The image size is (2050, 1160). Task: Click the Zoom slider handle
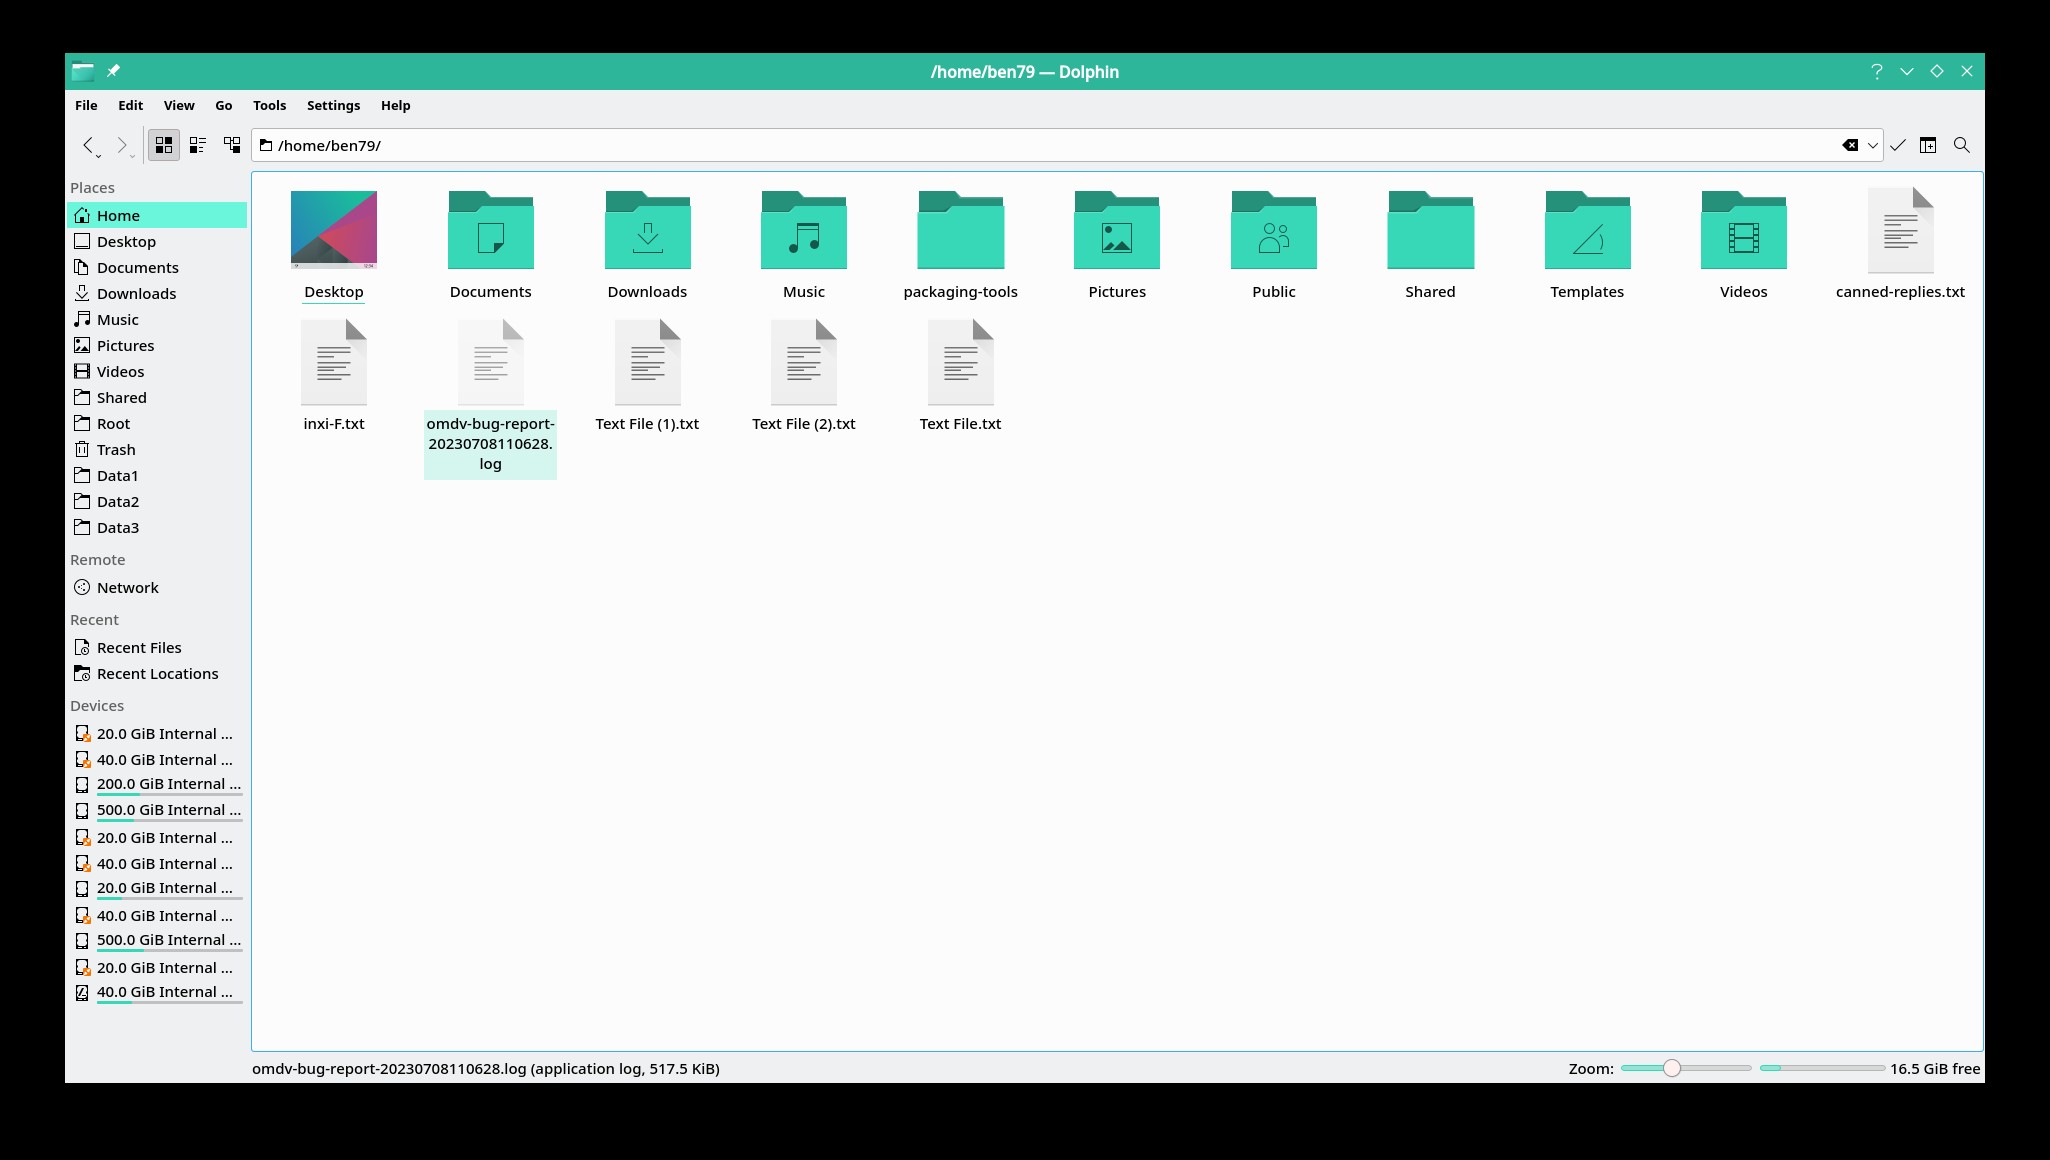click(x=1671, y=1068)
